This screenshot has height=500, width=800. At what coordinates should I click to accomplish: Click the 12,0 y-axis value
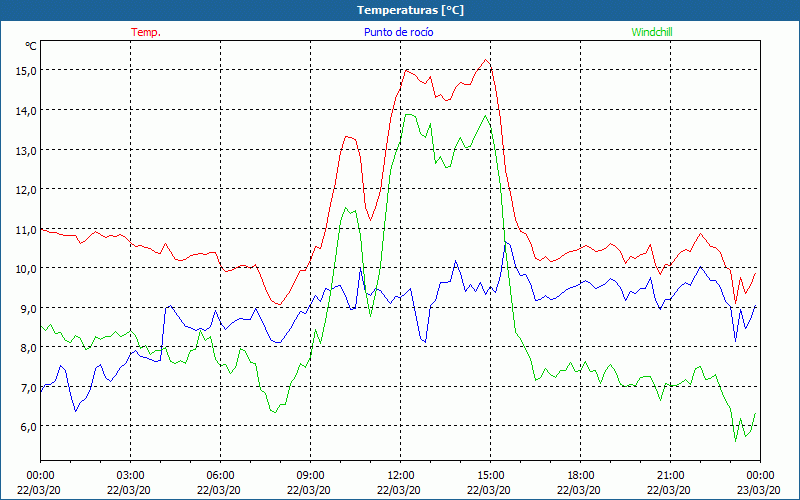click(26, 189)
